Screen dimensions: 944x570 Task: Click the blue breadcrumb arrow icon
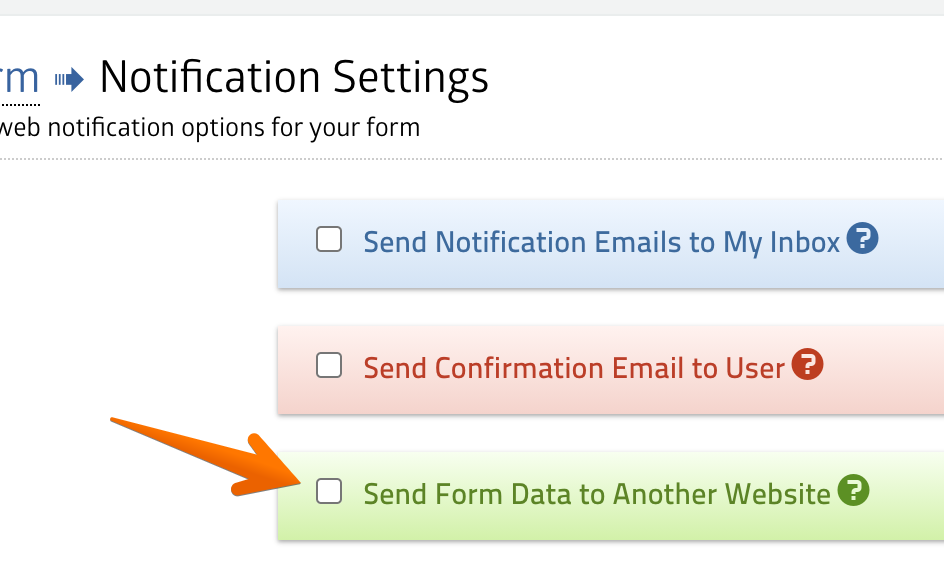[x=69, y=79]
